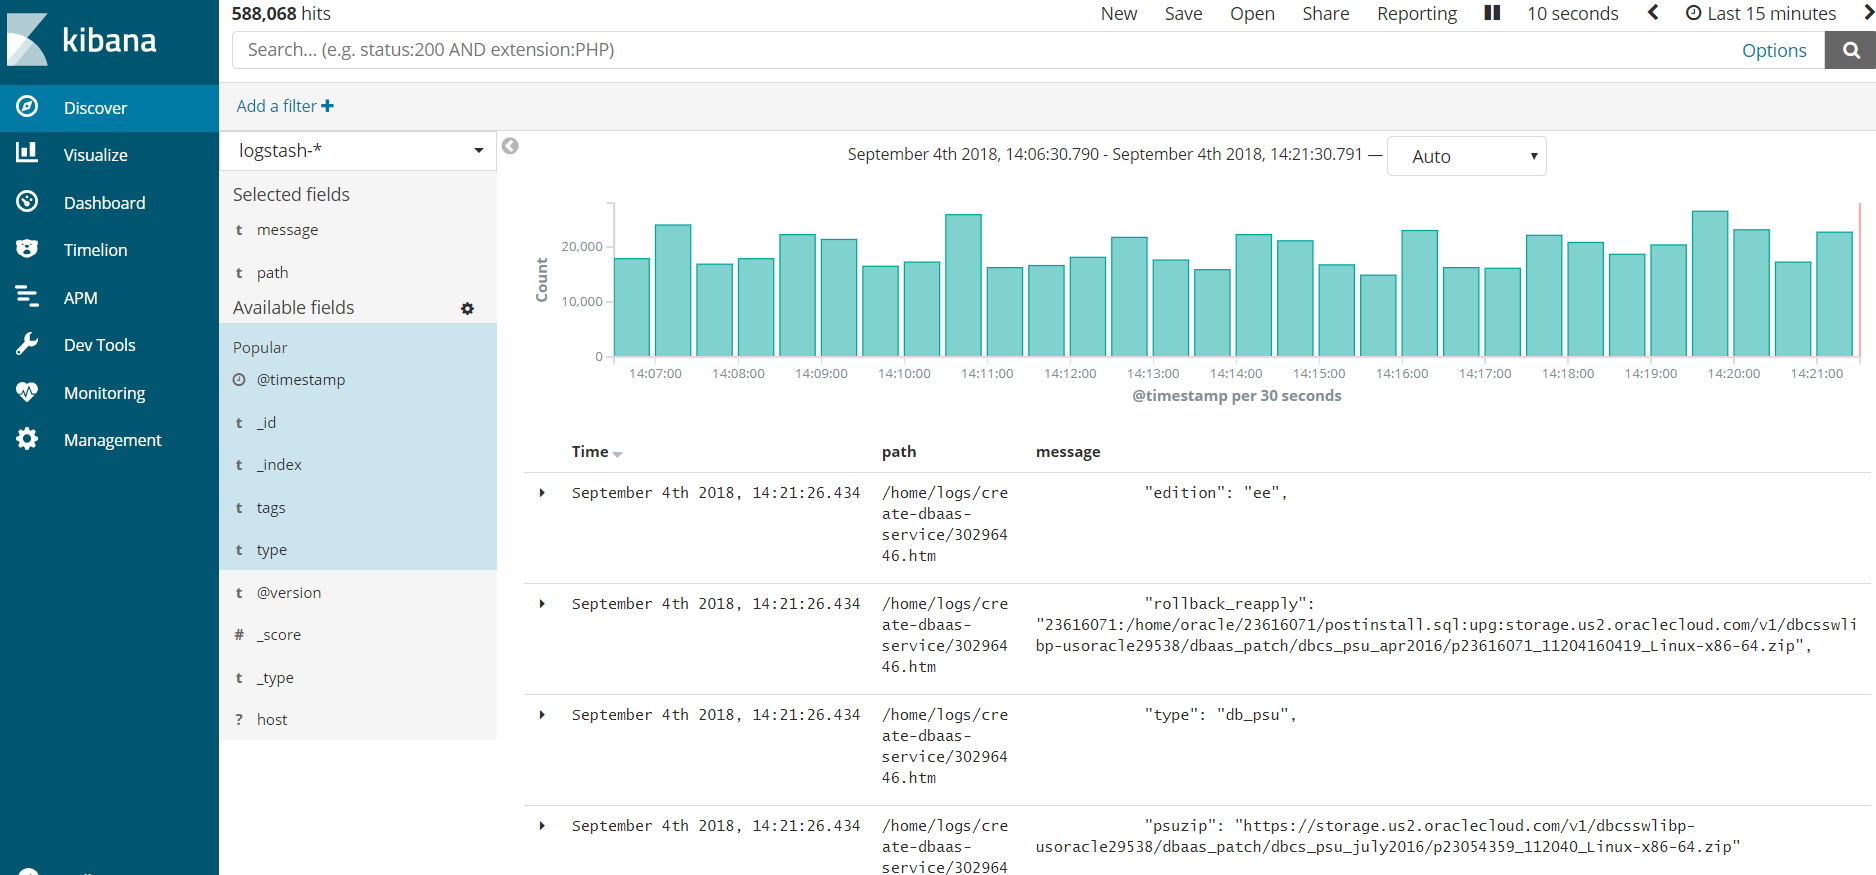Expand the first log row
The image size is (1876, 875).
click(542, 493)
